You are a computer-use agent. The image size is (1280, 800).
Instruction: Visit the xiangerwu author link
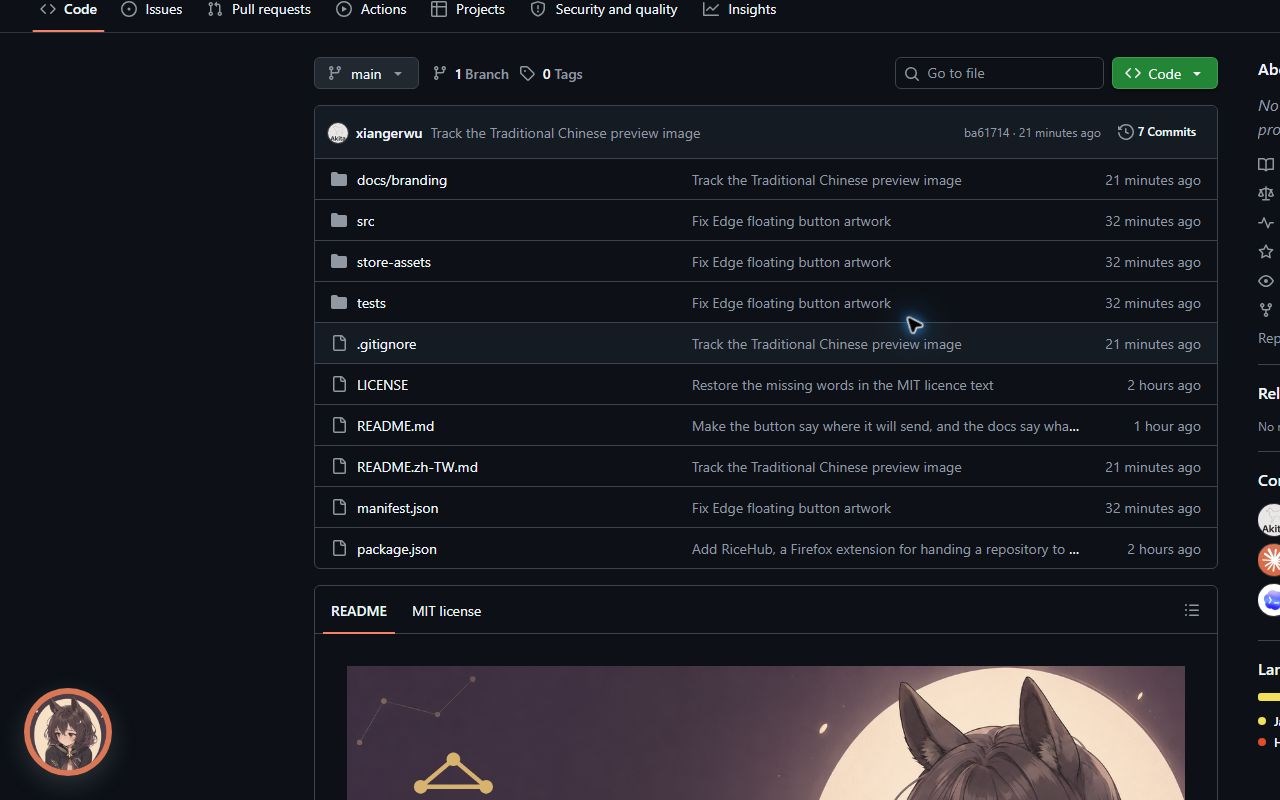coord(389,133)
